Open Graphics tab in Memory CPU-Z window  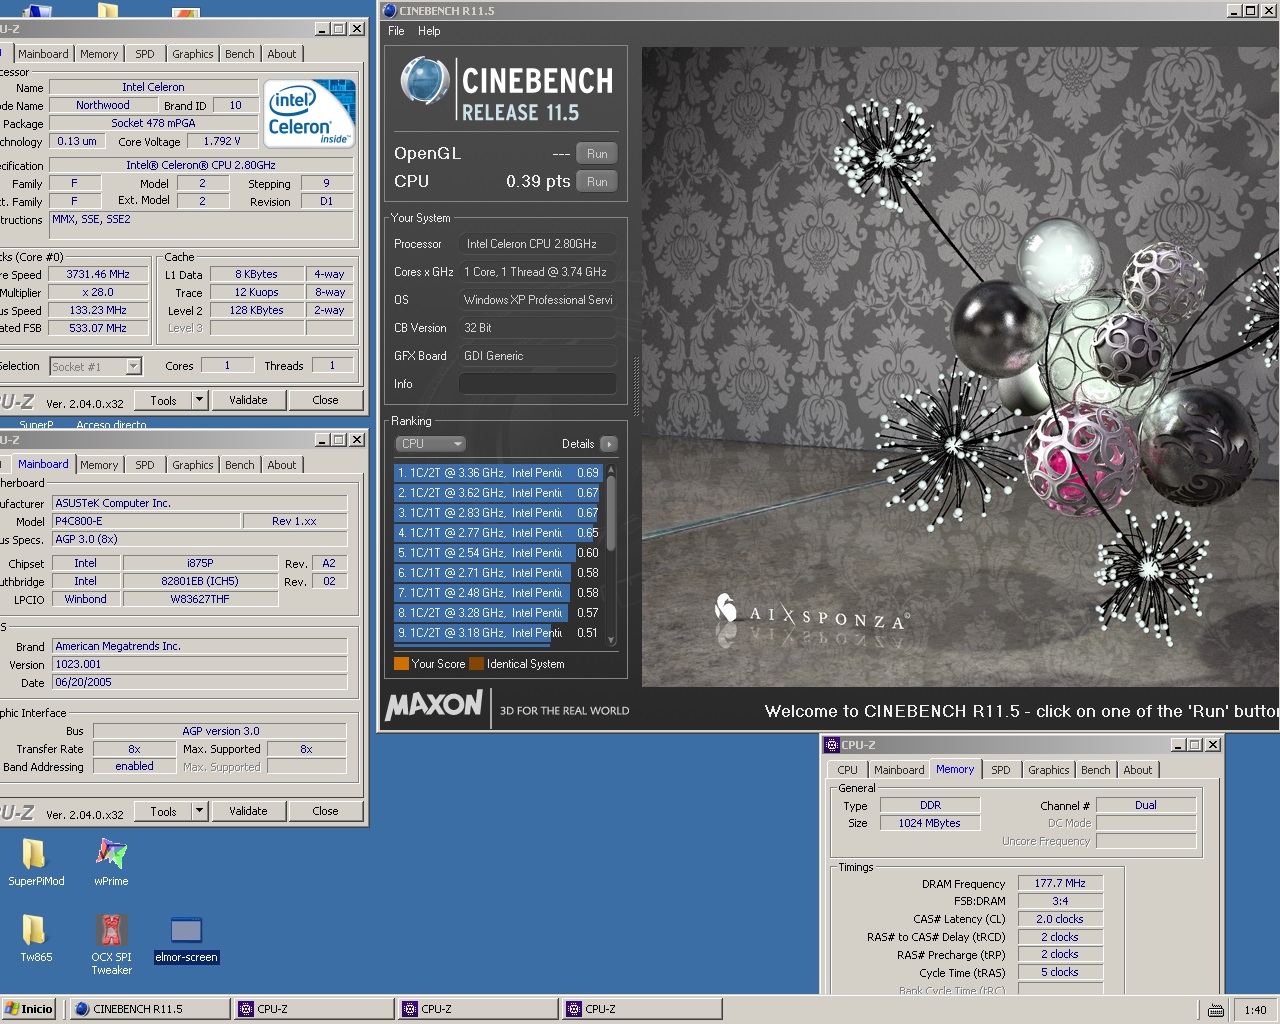(1049, 770)
